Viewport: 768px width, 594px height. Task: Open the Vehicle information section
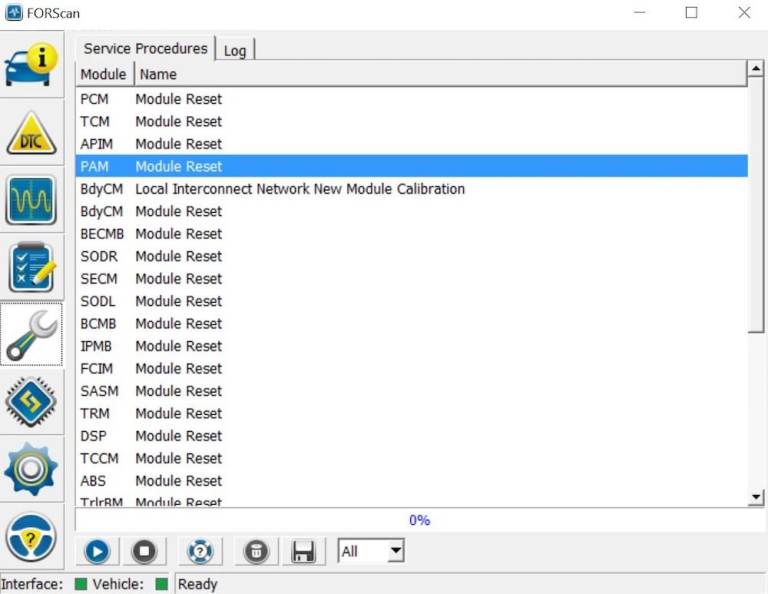(32, 65)
